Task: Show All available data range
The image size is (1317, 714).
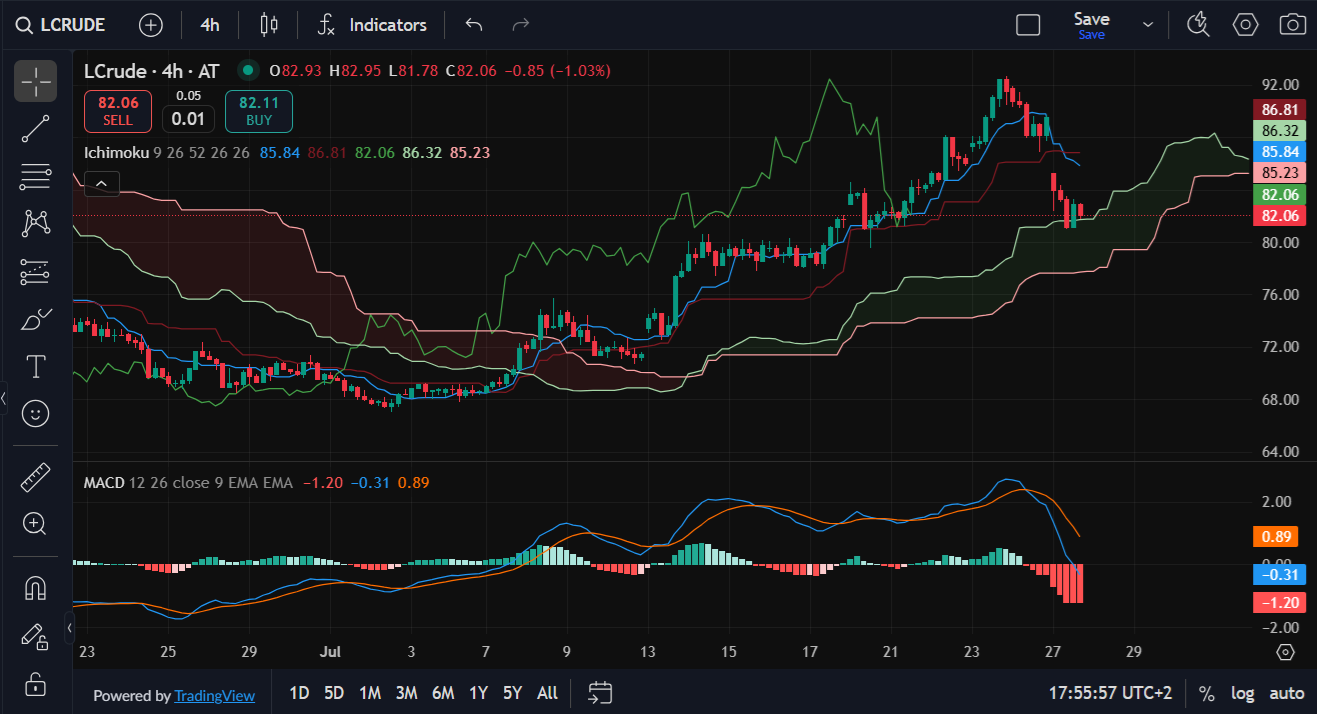Action: tap(547, 693)
